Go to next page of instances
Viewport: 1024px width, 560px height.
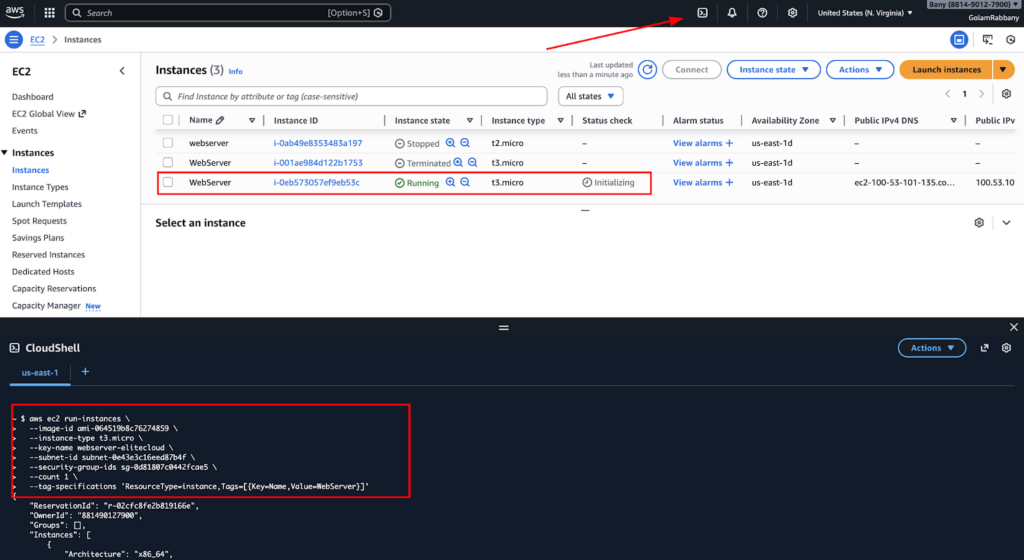click(x=981, y=94)
